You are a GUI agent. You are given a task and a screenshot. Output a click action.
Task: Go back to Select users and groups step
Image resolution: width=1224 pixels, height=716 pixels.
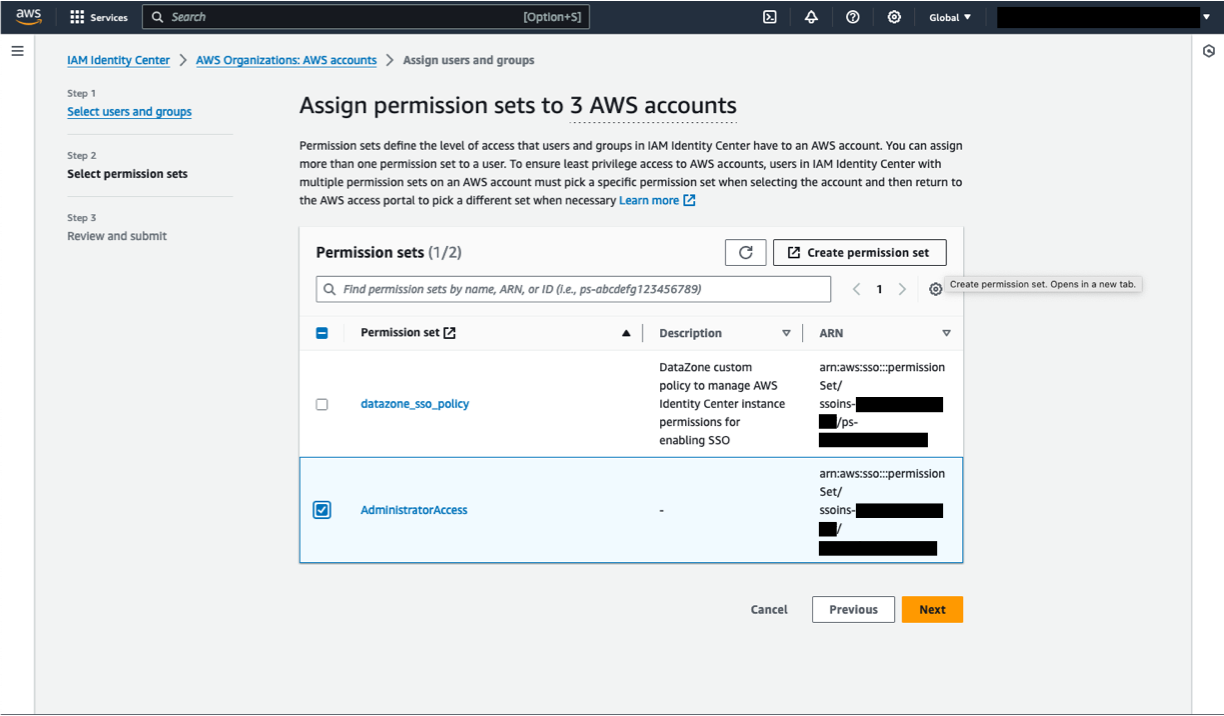[129, 112]
